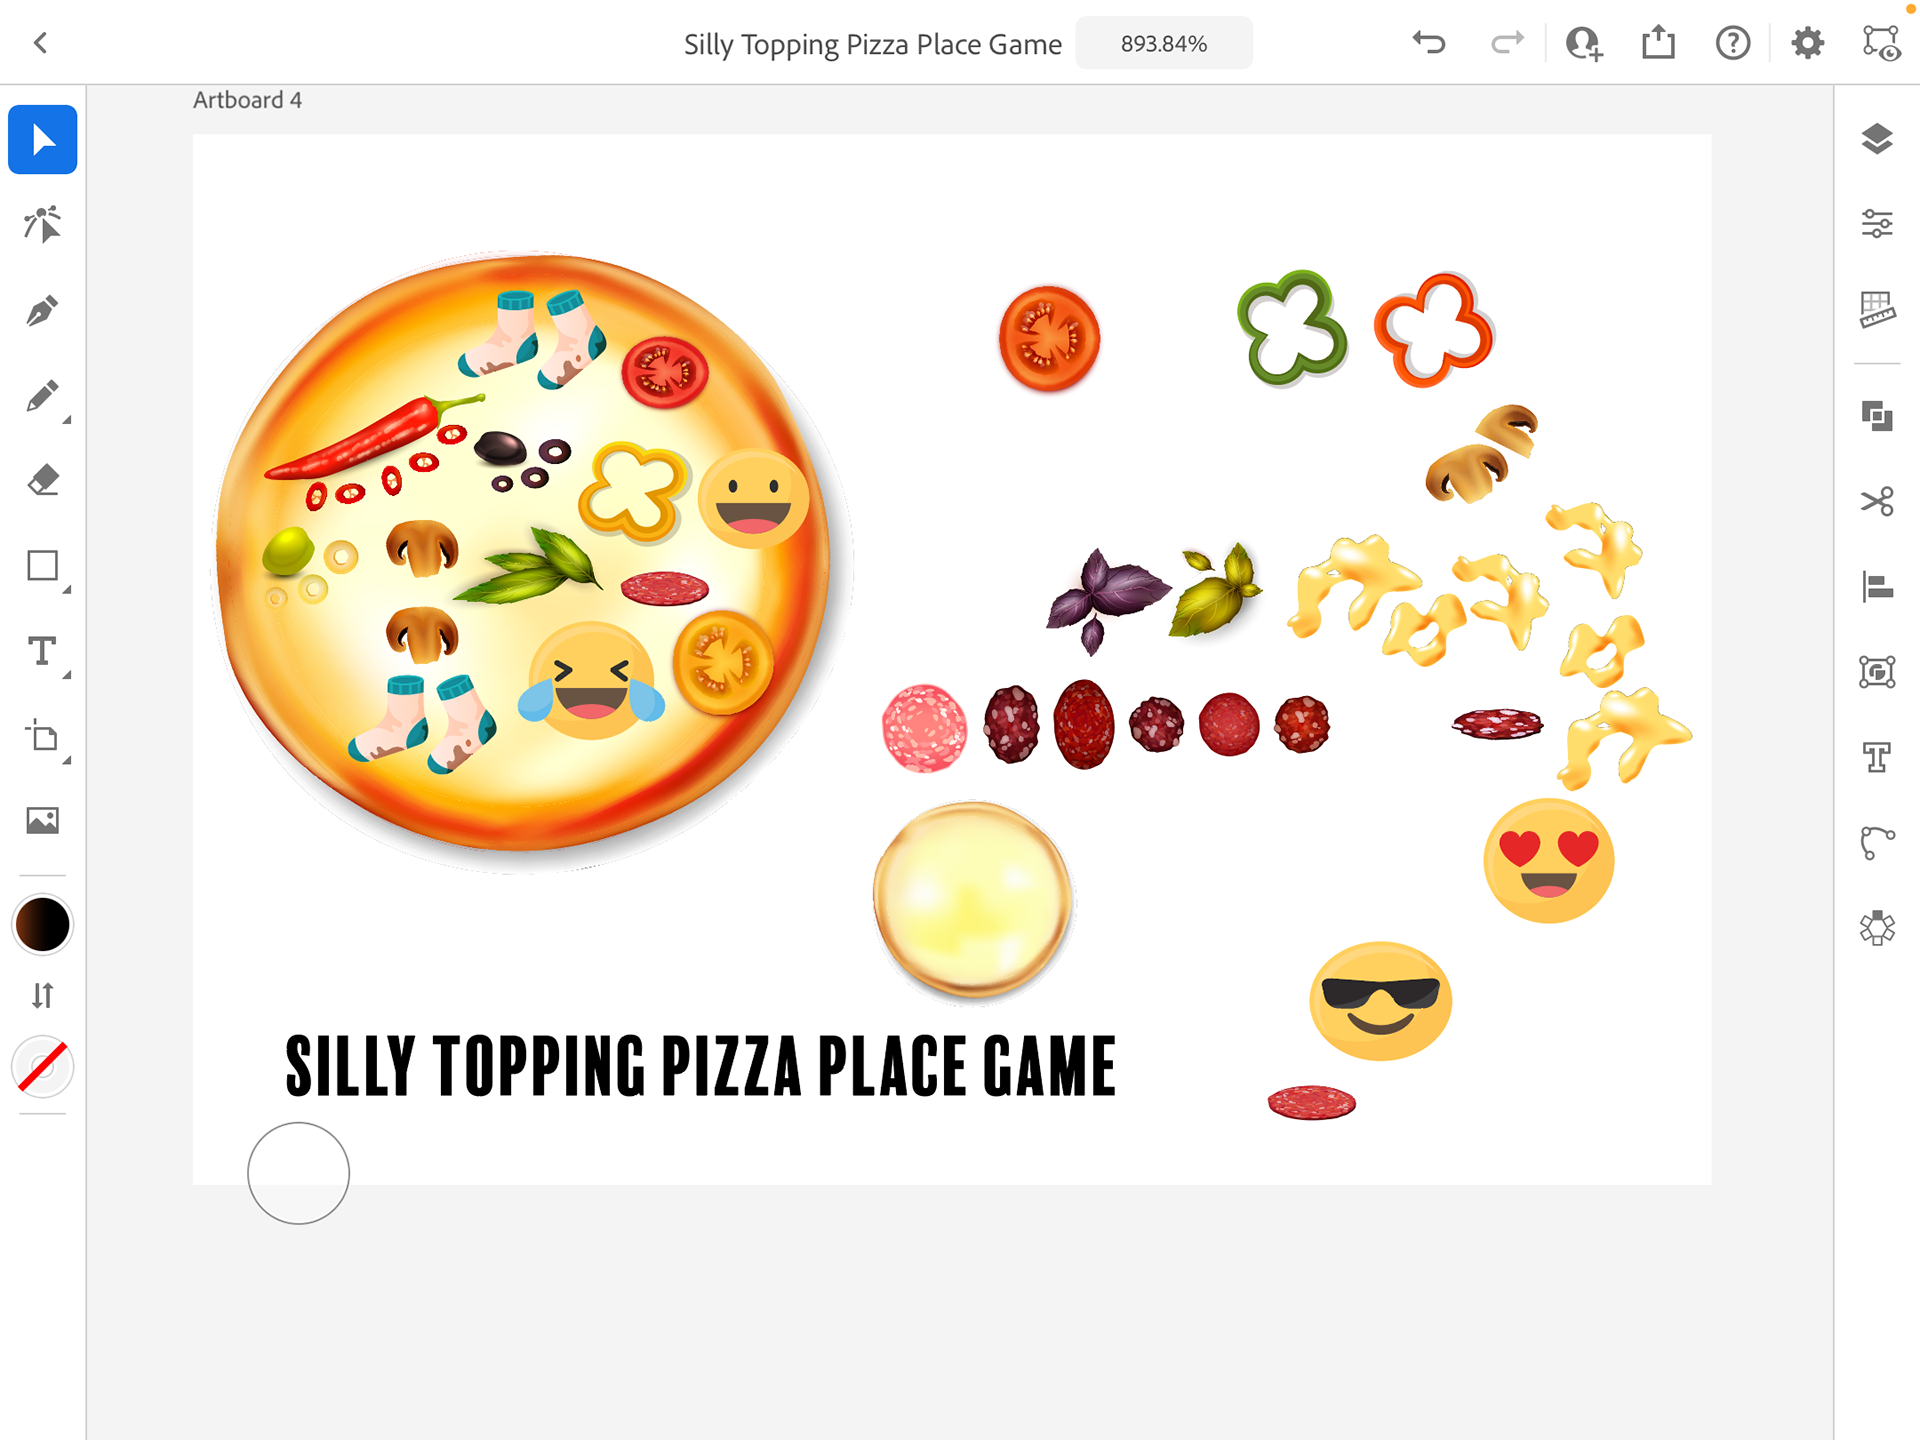Select the Eraser tool

pyautogui.click(x=42, y=481)
